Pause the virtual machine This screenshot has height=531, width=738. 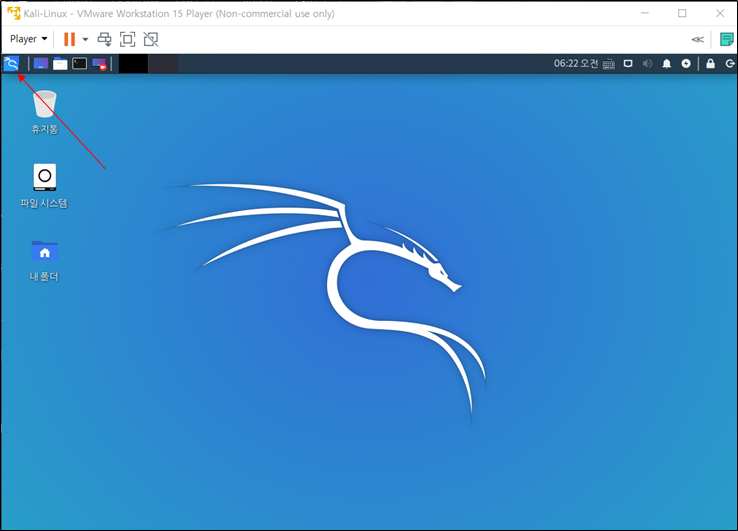click(x=69, y=39)
